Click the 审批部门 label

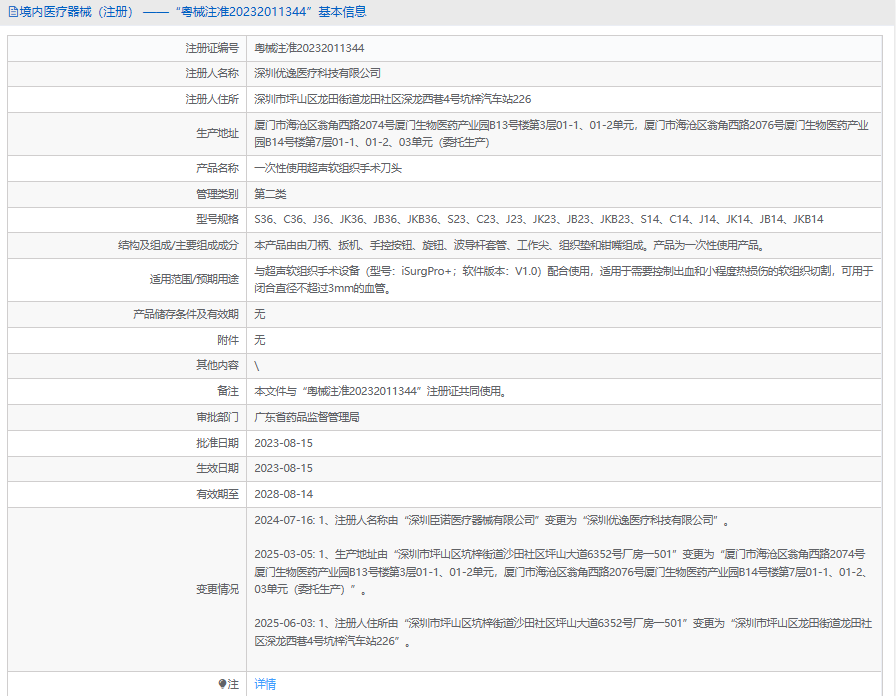click(217, 417)
